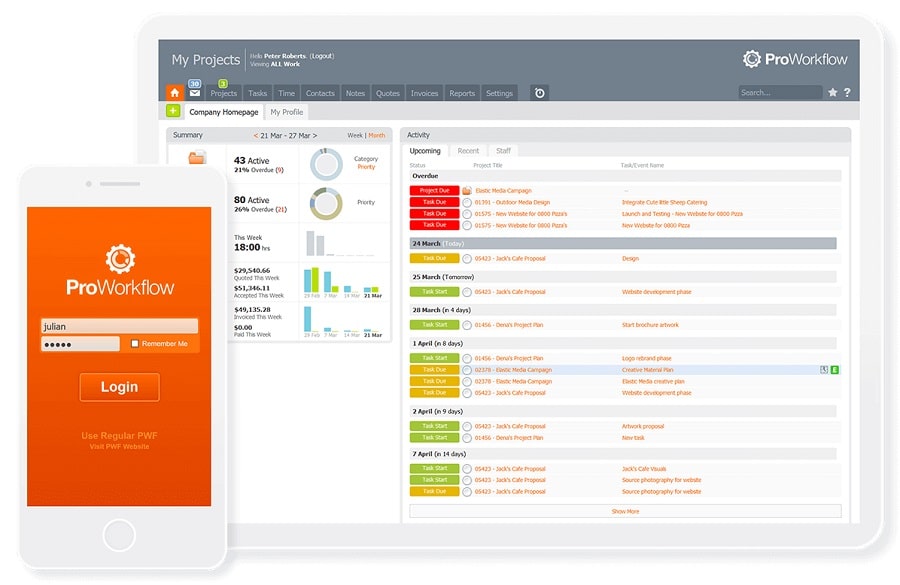
Task: Switch summary view to Week
Action: pos(355,135)
